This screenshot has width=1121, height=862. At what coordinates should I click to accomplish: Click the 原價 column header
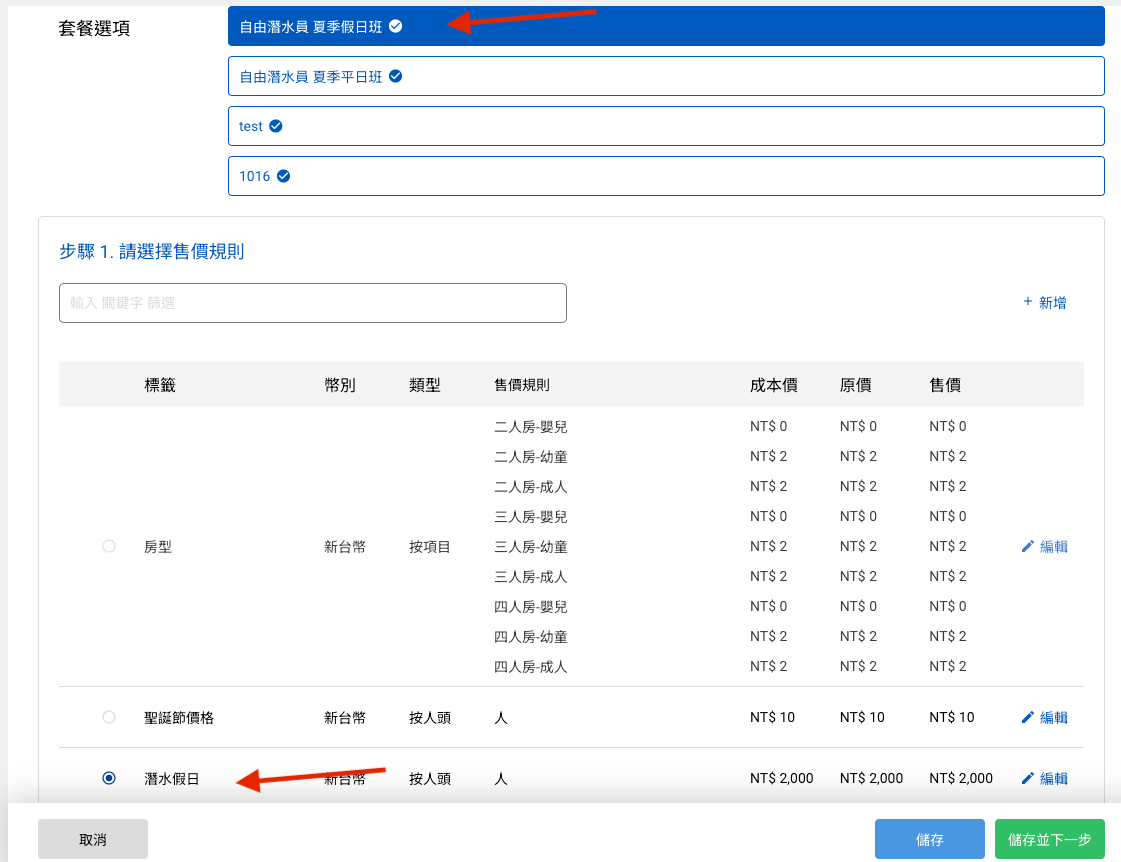coord(856,385)
